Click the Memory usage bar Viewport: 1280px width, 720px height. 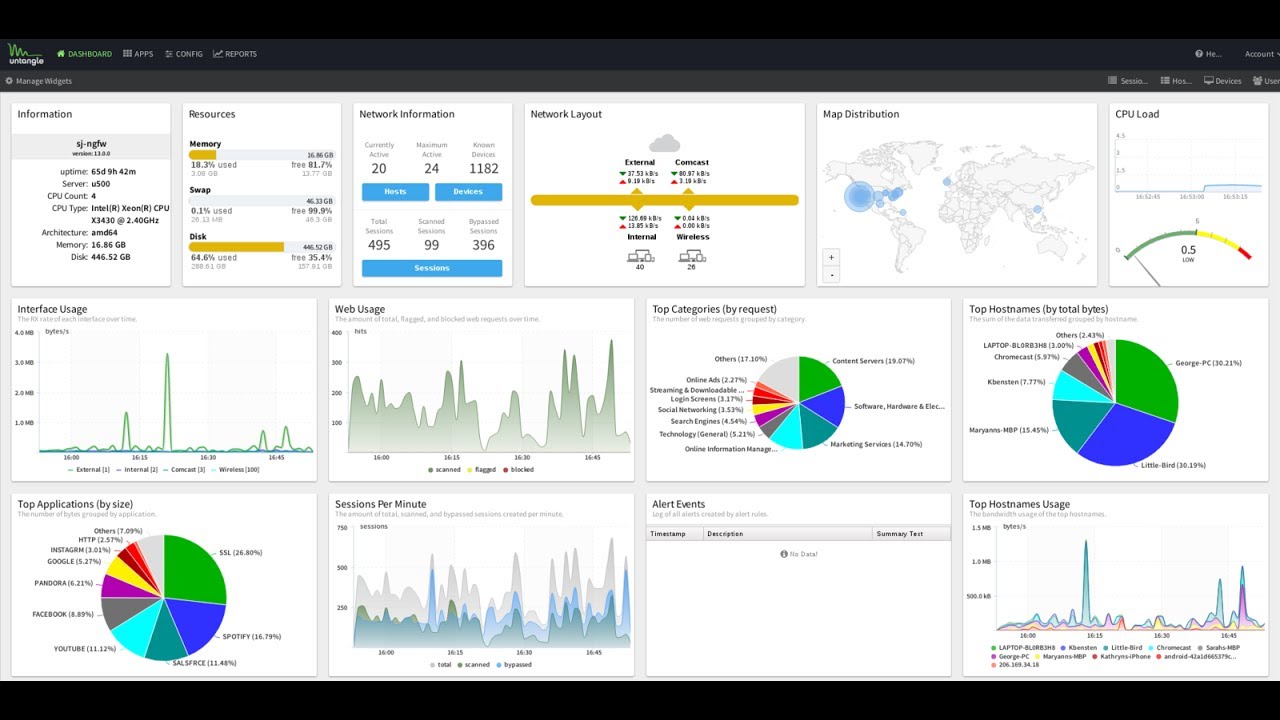click(x=261, y=155)
